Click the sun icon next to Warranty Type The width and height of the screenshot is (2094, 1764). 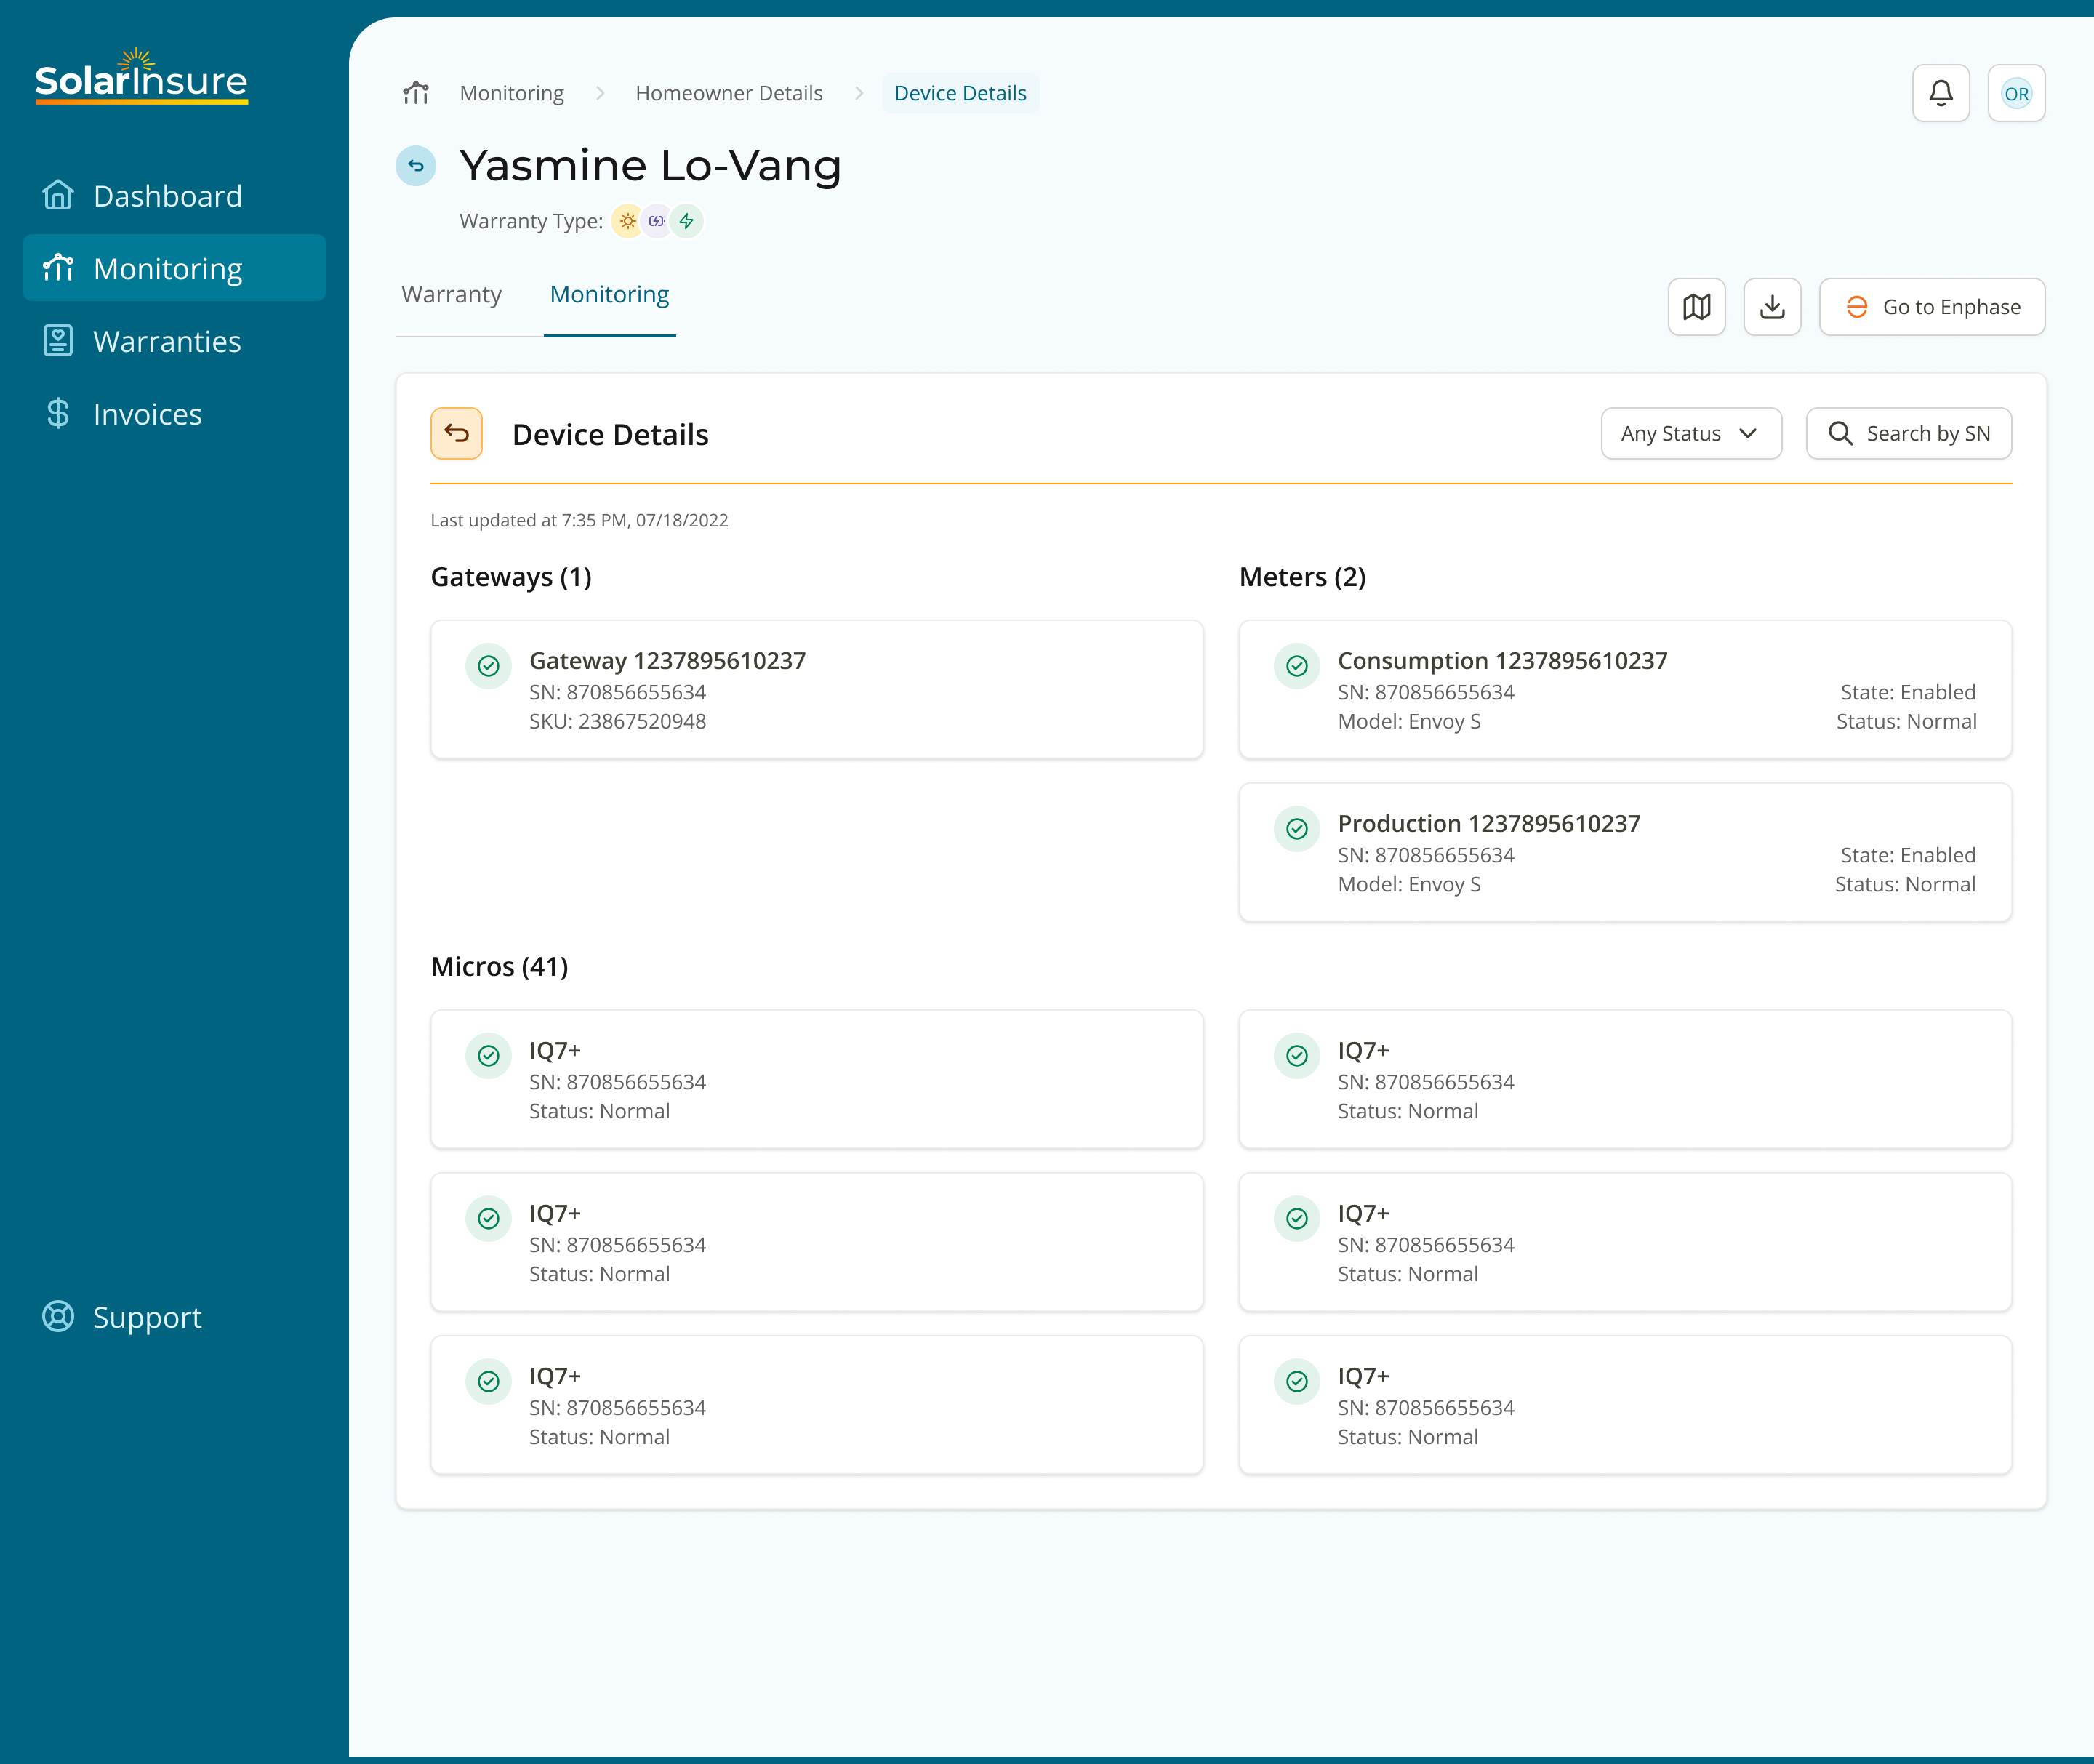(x=627, y=221)
